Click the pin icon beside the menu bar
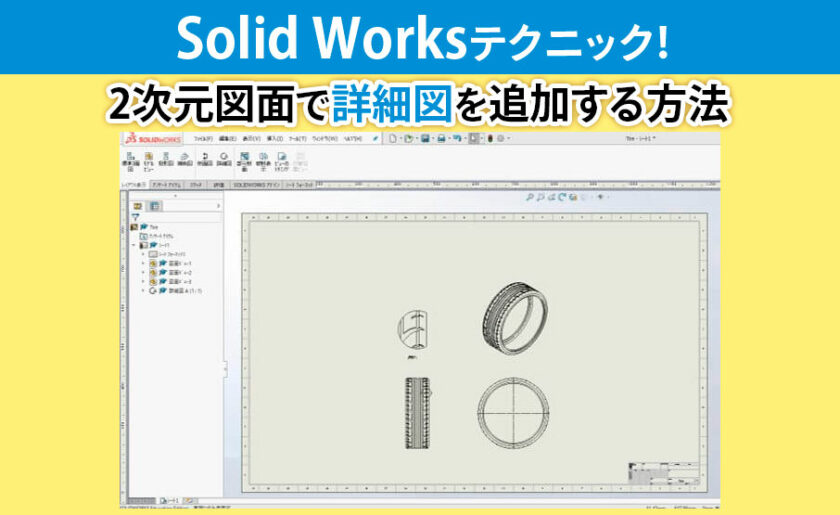This screenshot has height=515, width=840. (376, 139)
